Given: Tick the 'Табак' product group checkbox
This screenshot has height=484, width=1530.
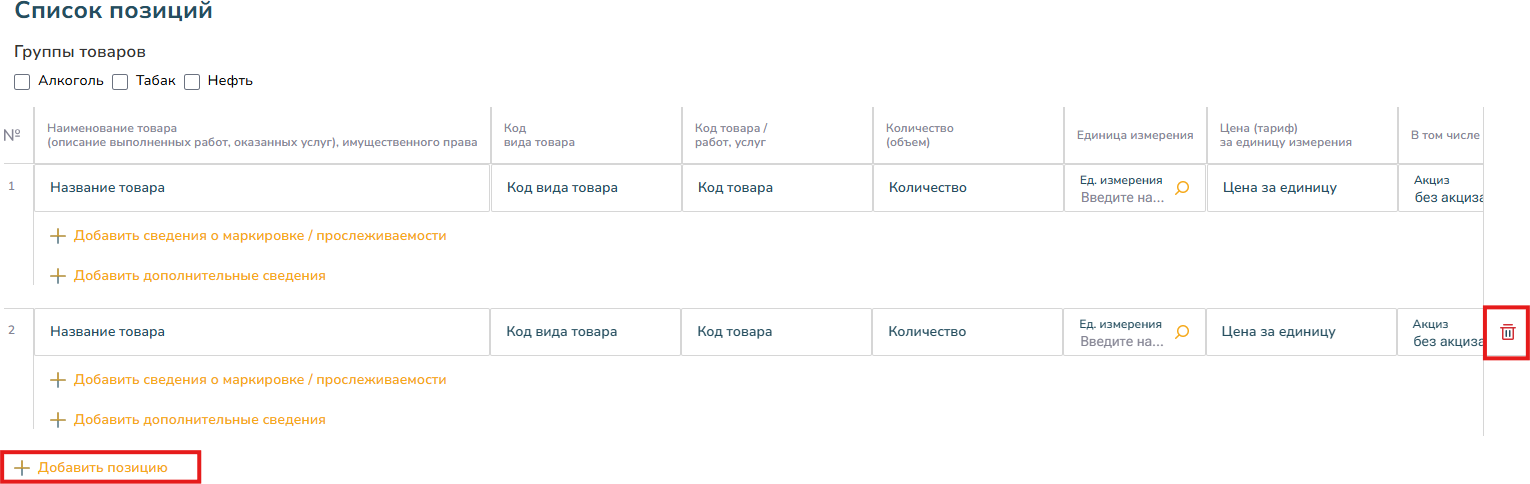Looking at the screenshot, I should [x=120, y=82].
